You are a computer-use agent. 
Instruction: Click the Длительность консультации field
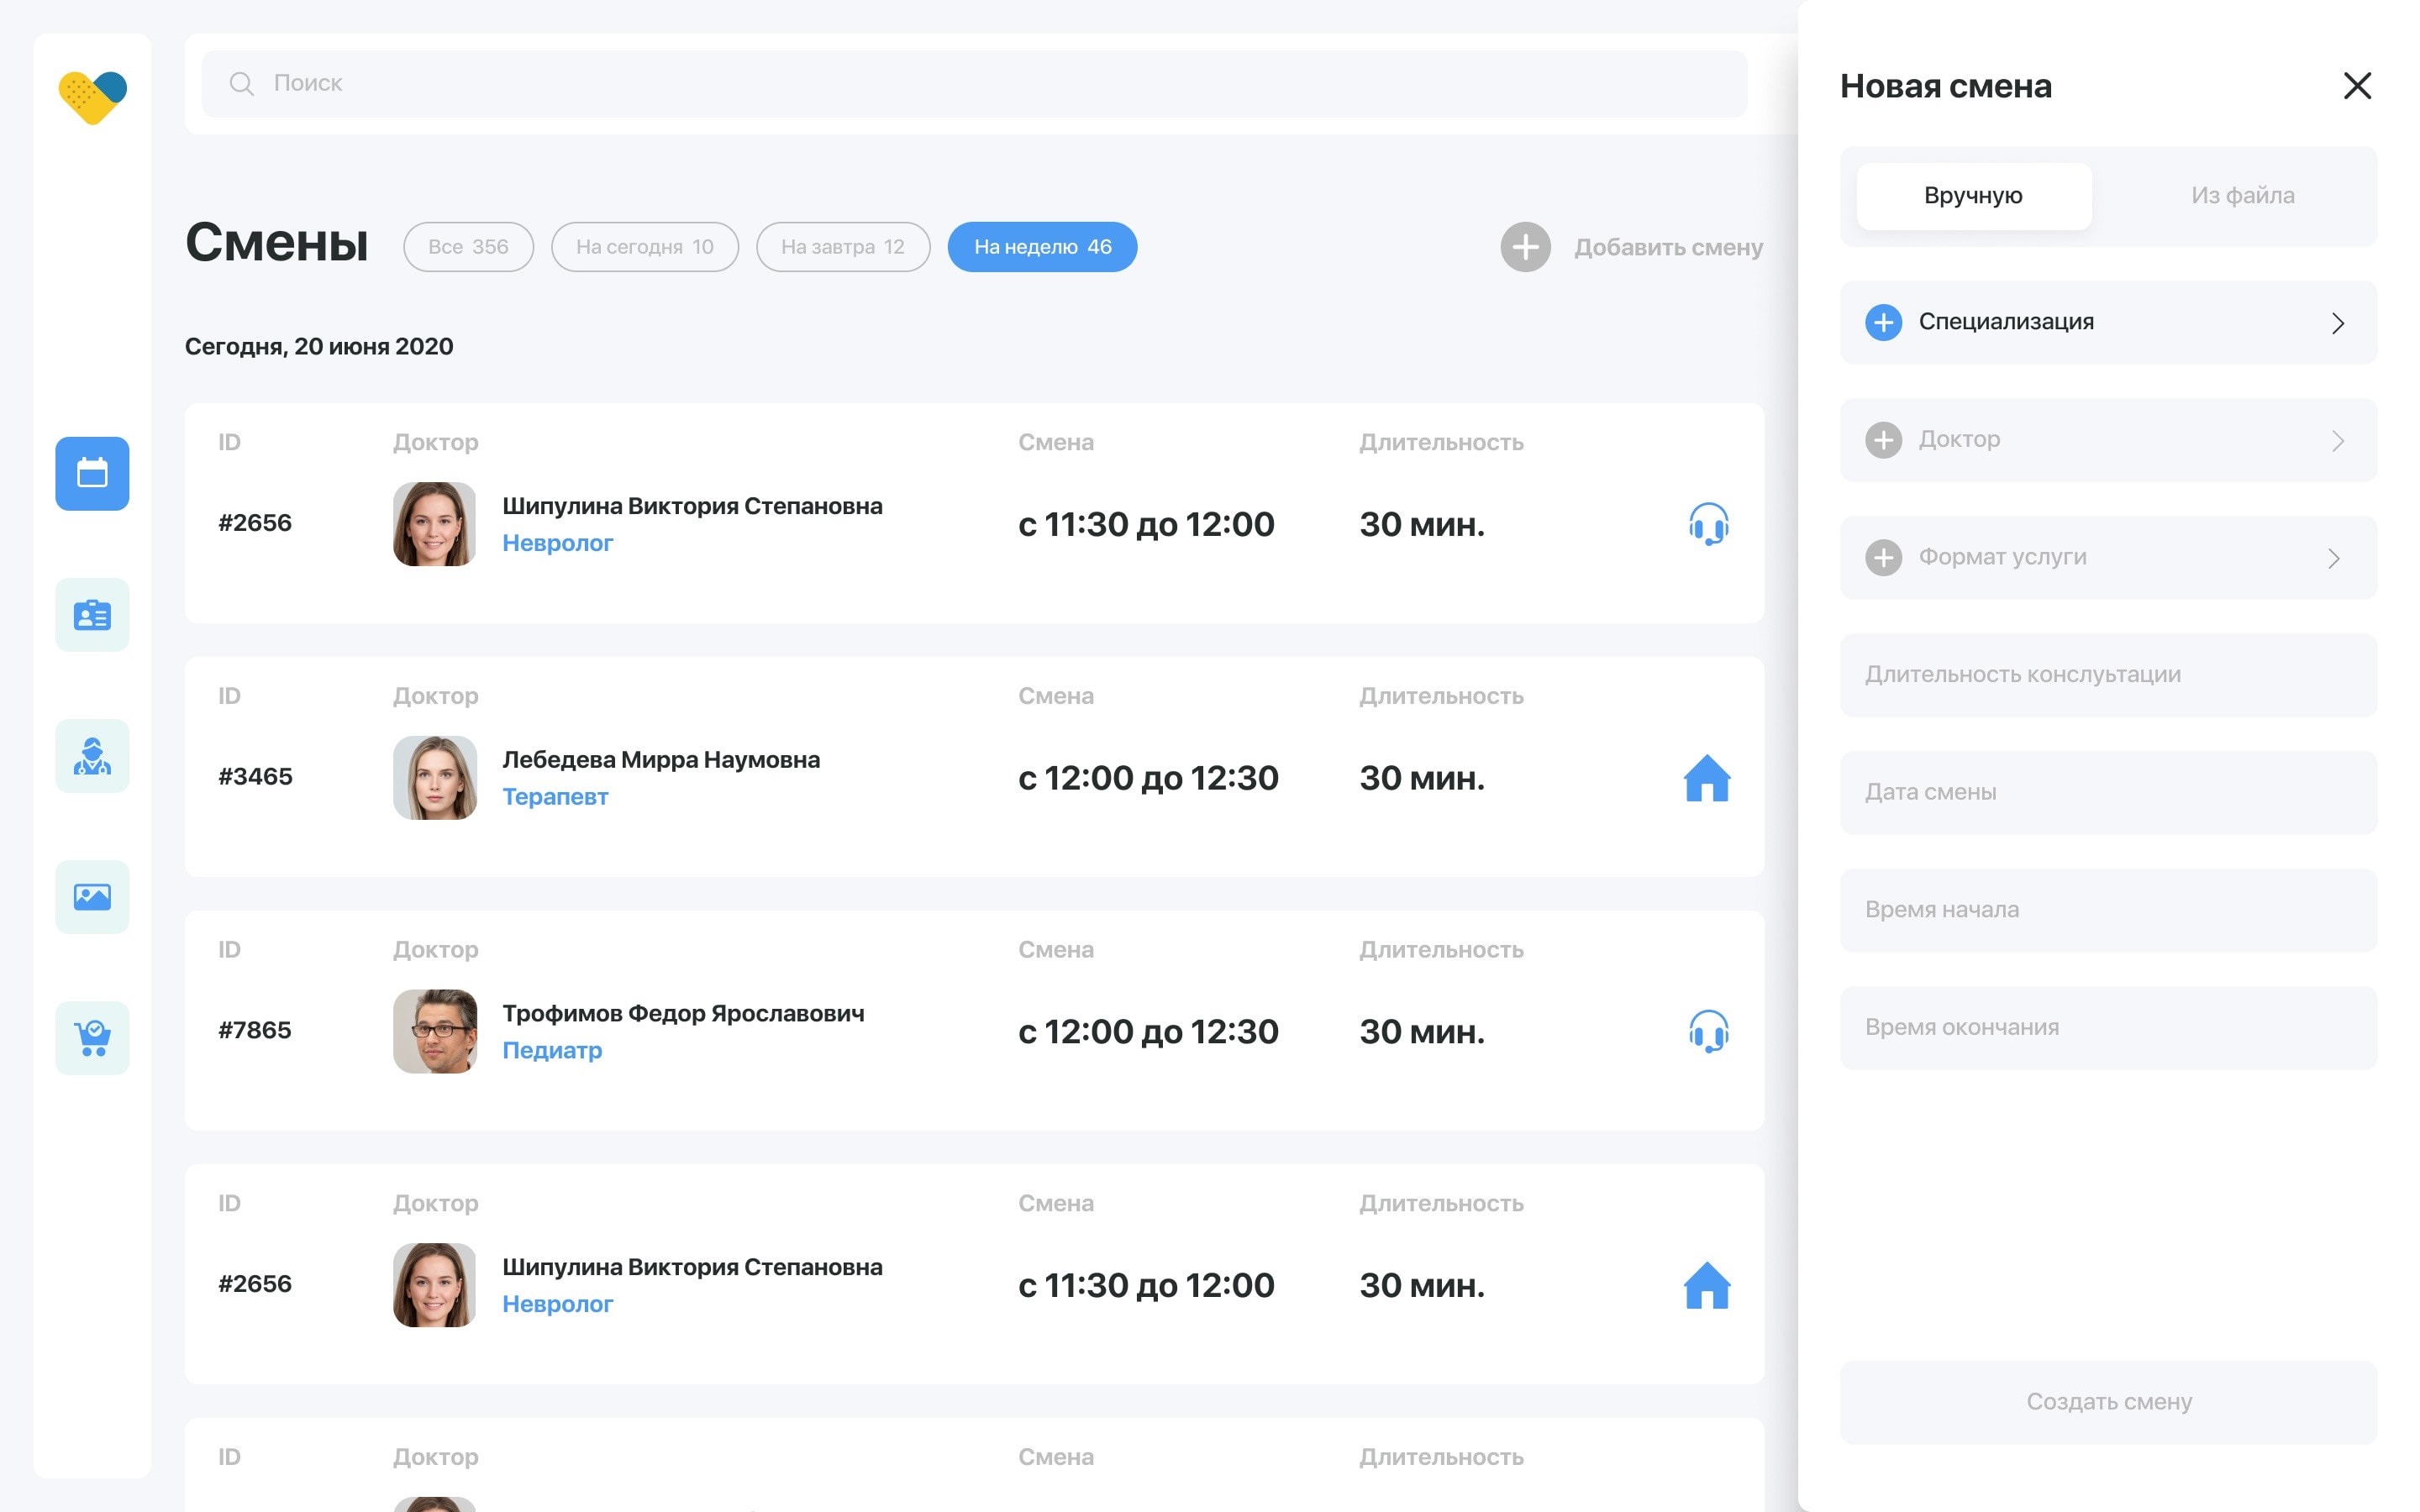pos(2108,675)
